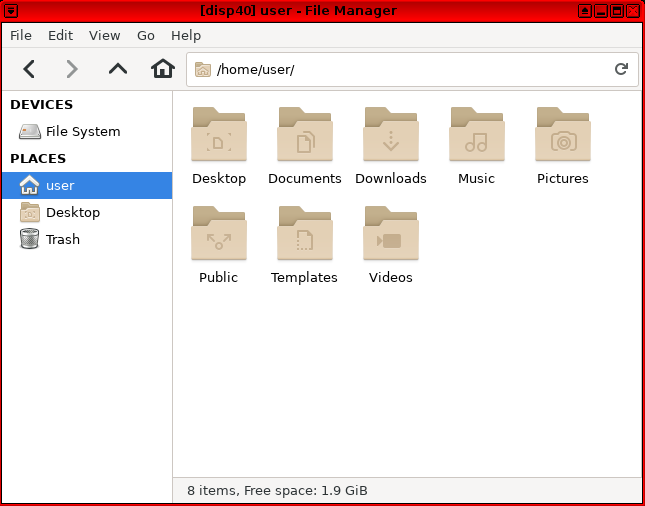Click the Home folder toolbar icon
This screenshot has height=506, width=645.
pyautogui.click(x=162, y=69)
